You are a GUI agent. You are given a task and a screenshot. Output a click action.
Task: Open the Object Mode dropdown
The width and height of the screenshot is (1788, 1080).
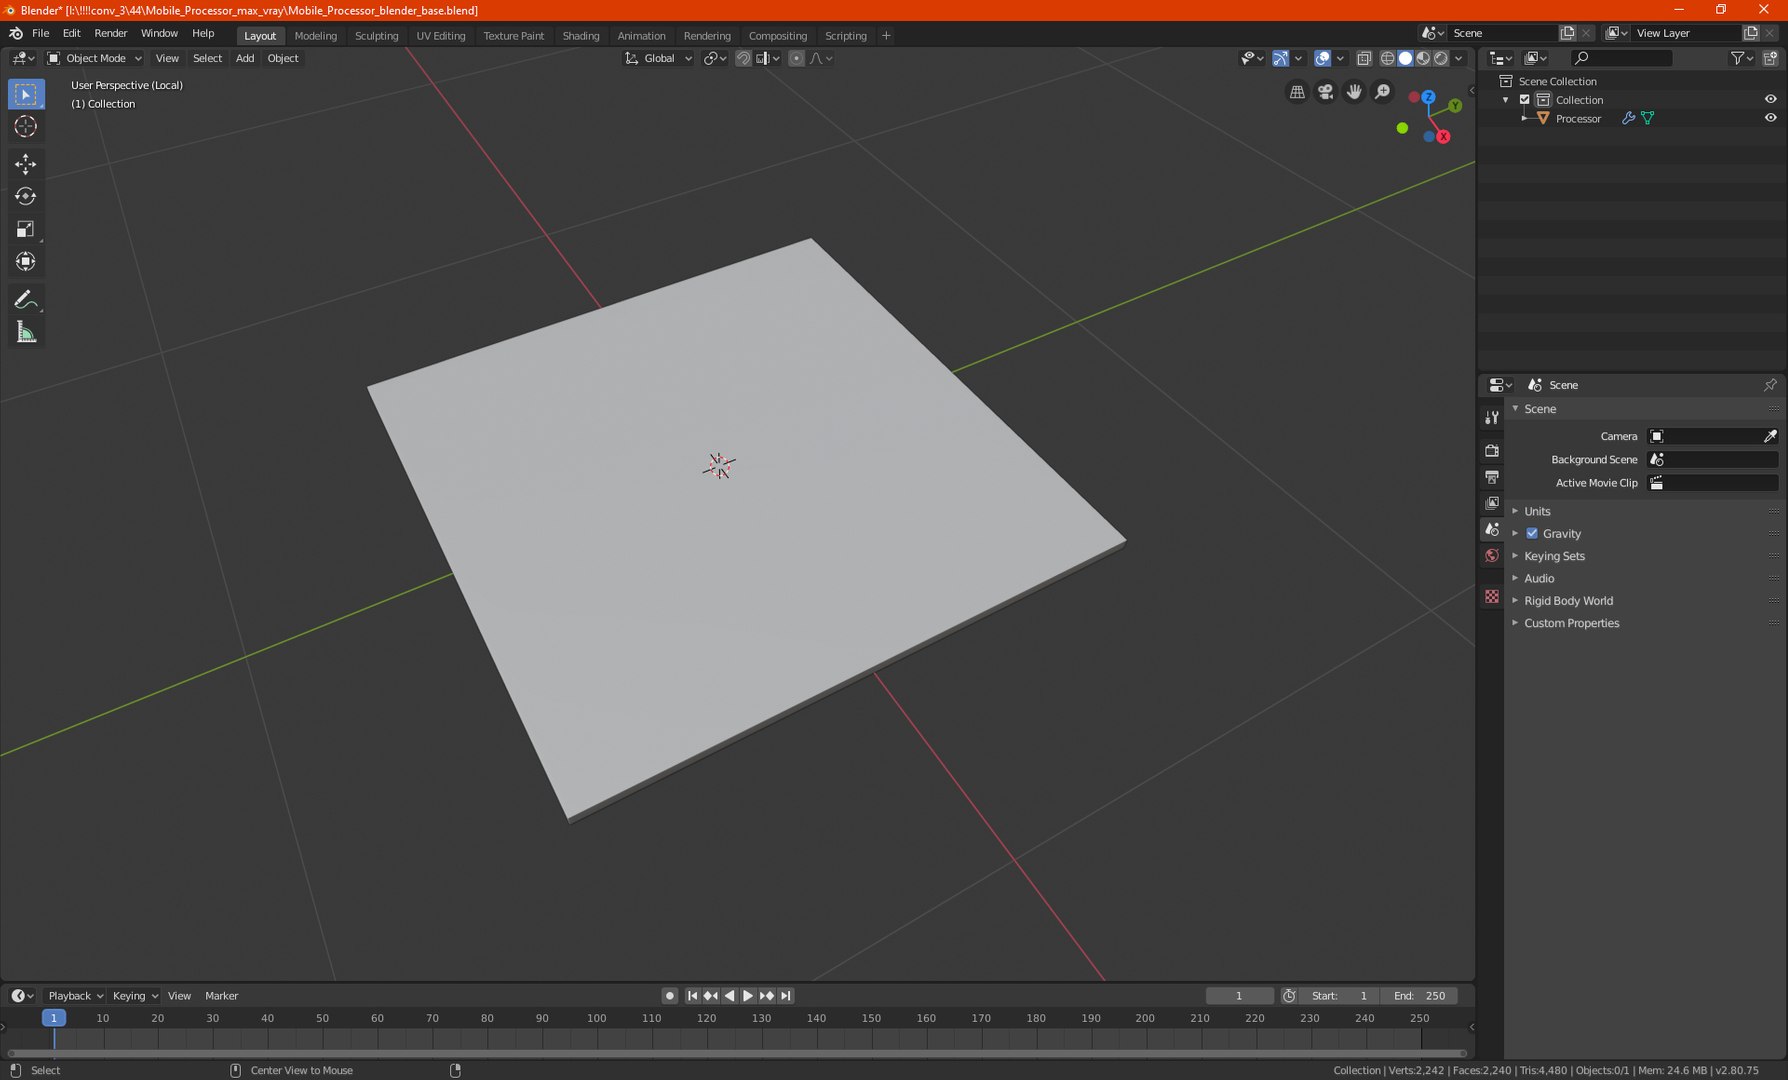tap(94, 58)
